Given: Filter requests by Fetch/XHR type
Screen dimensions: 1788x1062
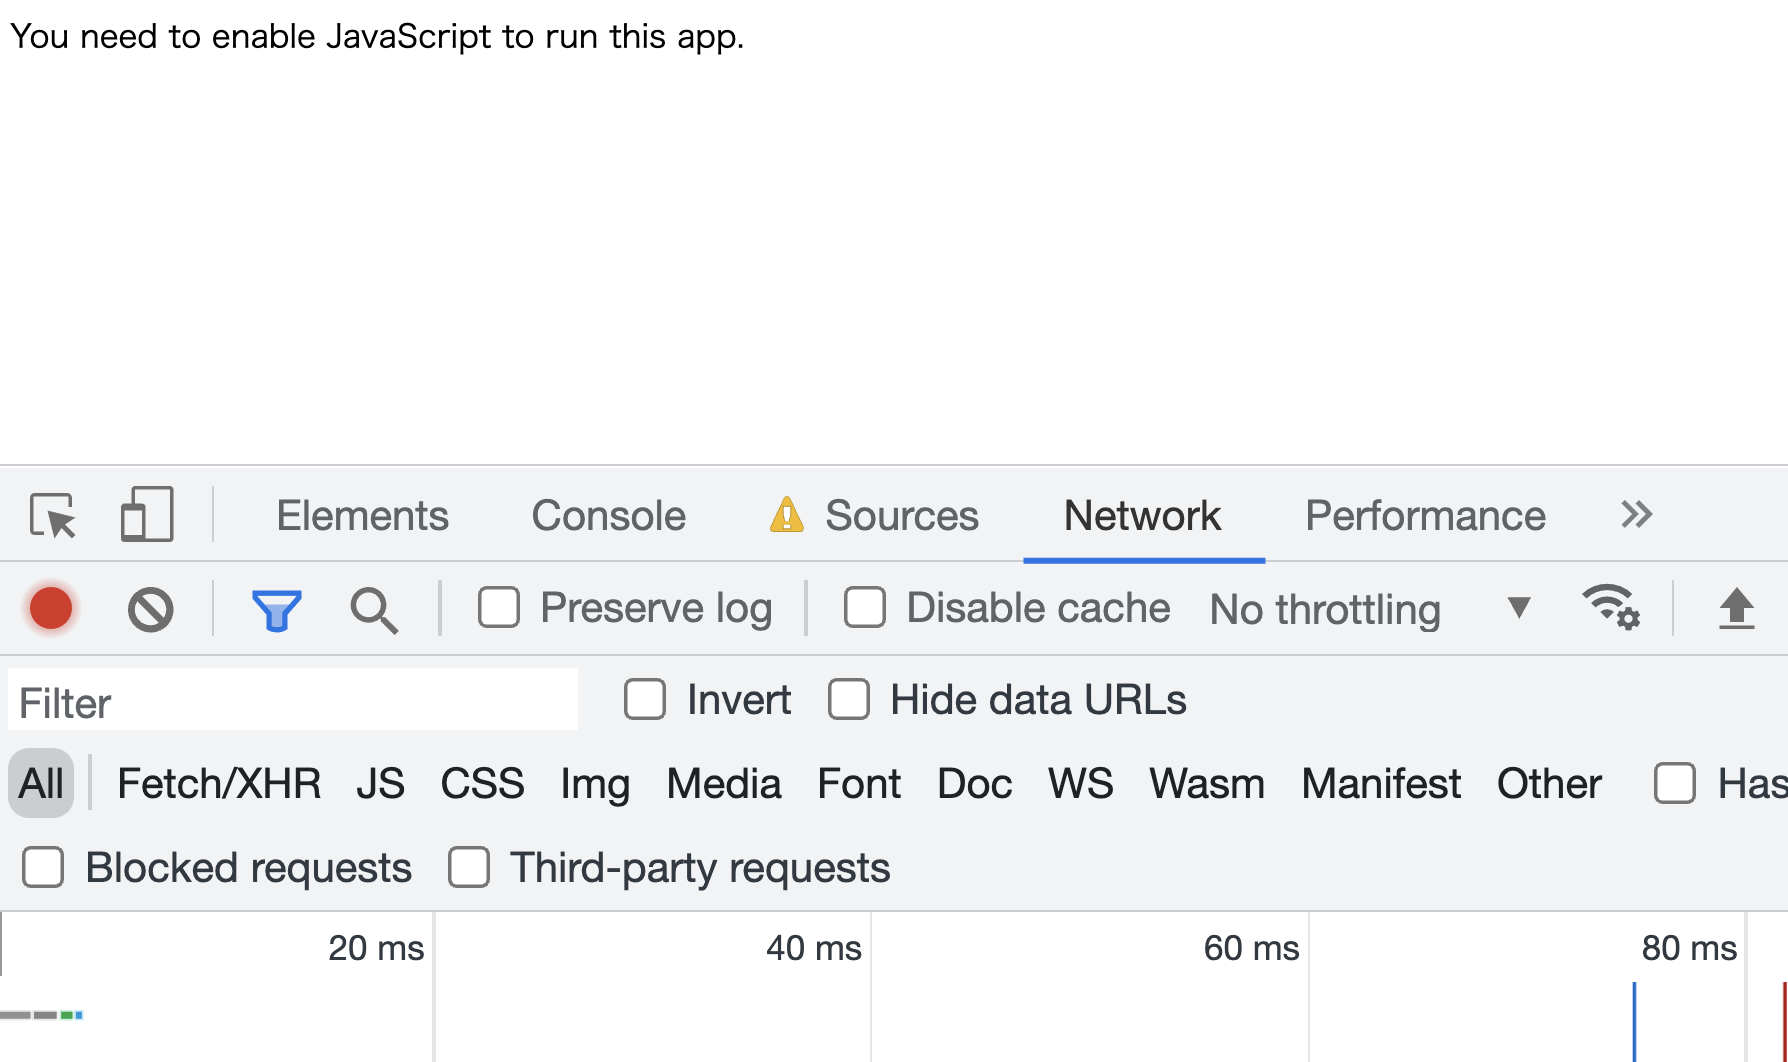Looking at the screenshot, I should (x=219, y=784).
